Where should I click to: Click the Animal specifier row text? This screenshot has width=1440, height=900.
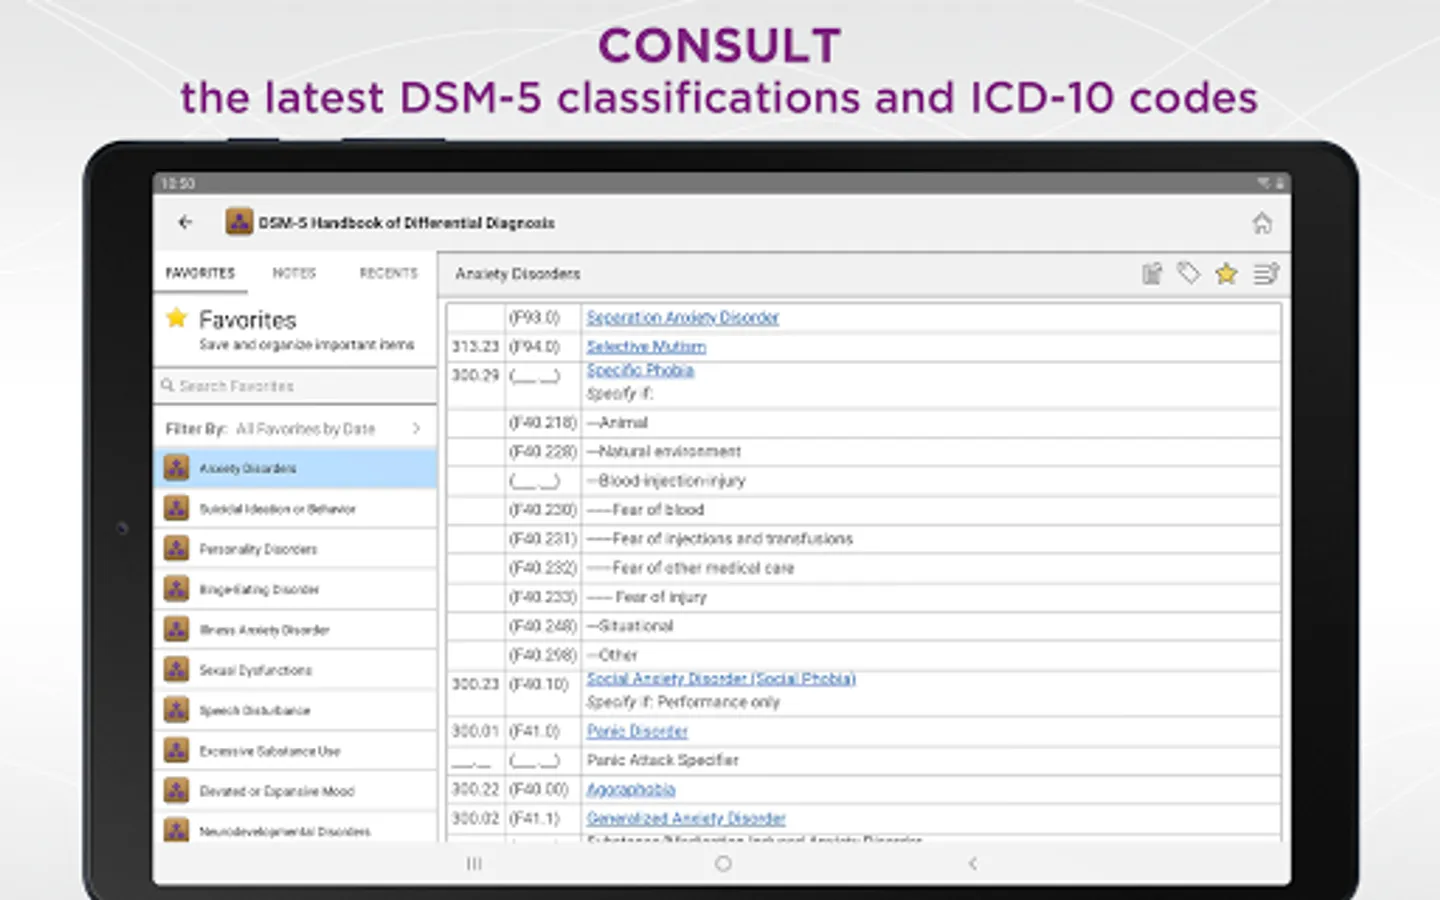[618, 423]
